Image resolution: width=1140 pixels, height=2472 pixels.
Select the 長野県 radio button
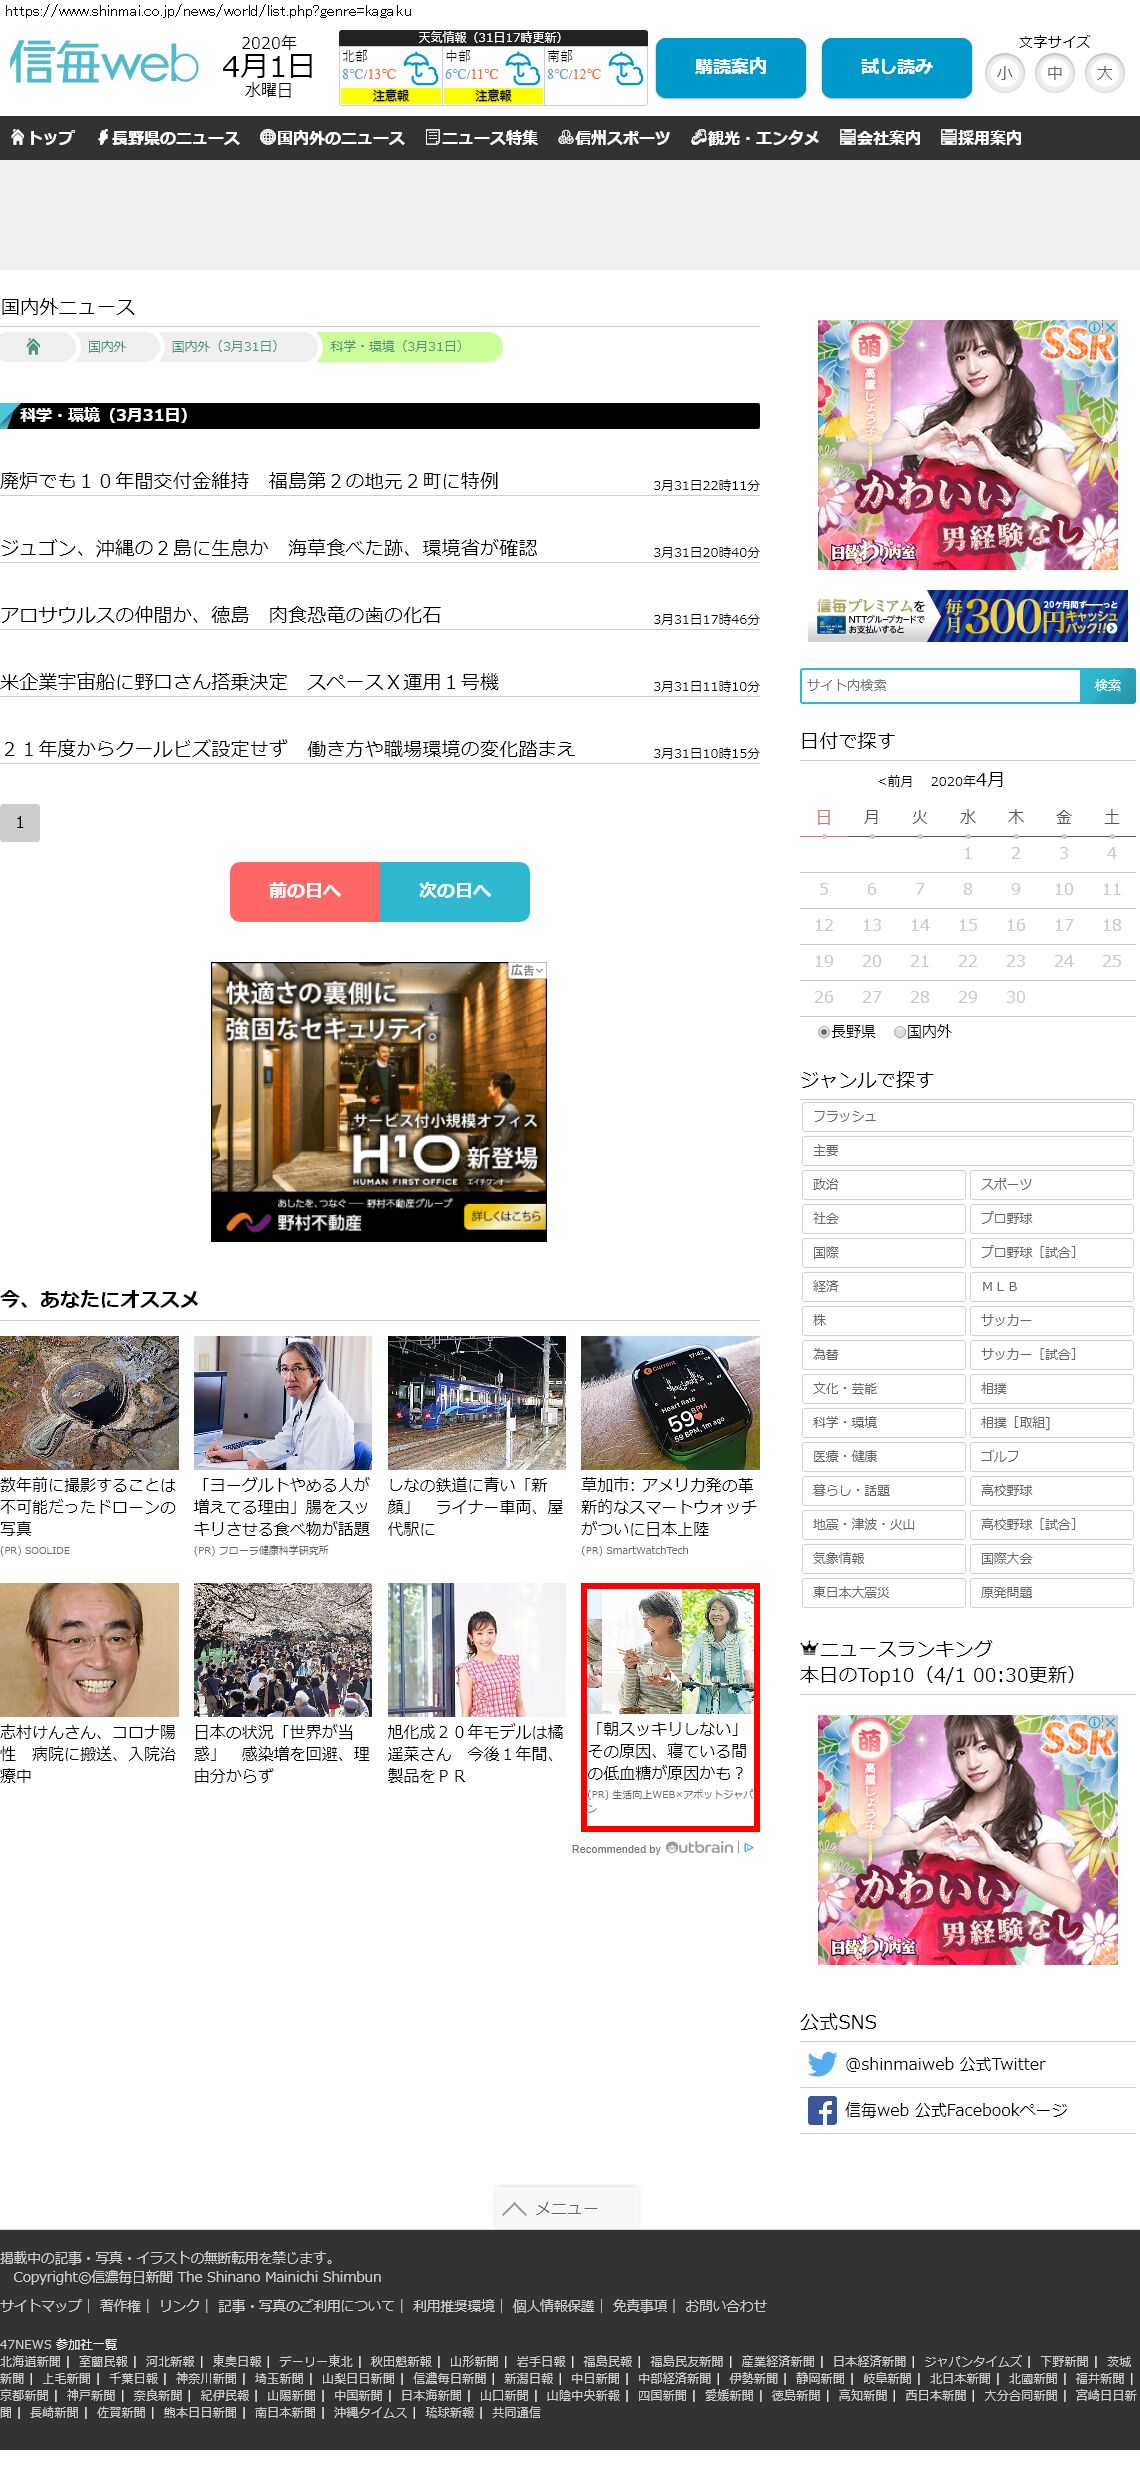click(x=824, y=1032)
